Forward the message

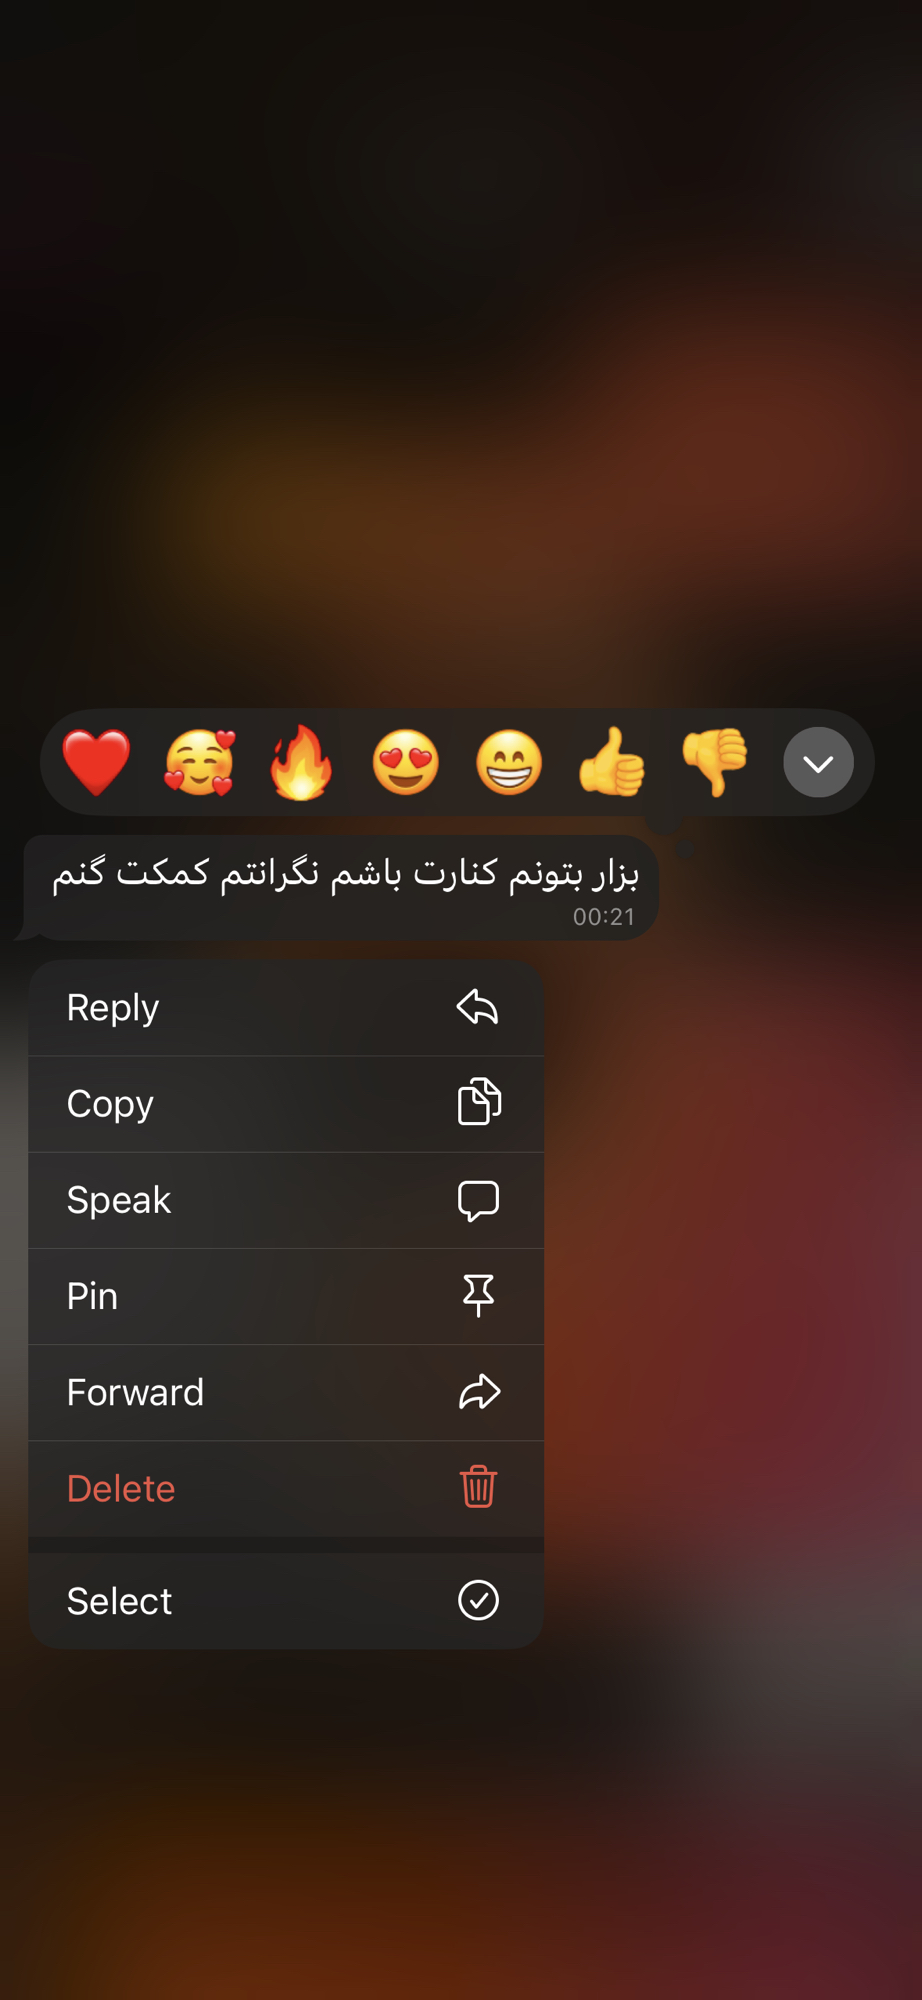(286, 1392)
